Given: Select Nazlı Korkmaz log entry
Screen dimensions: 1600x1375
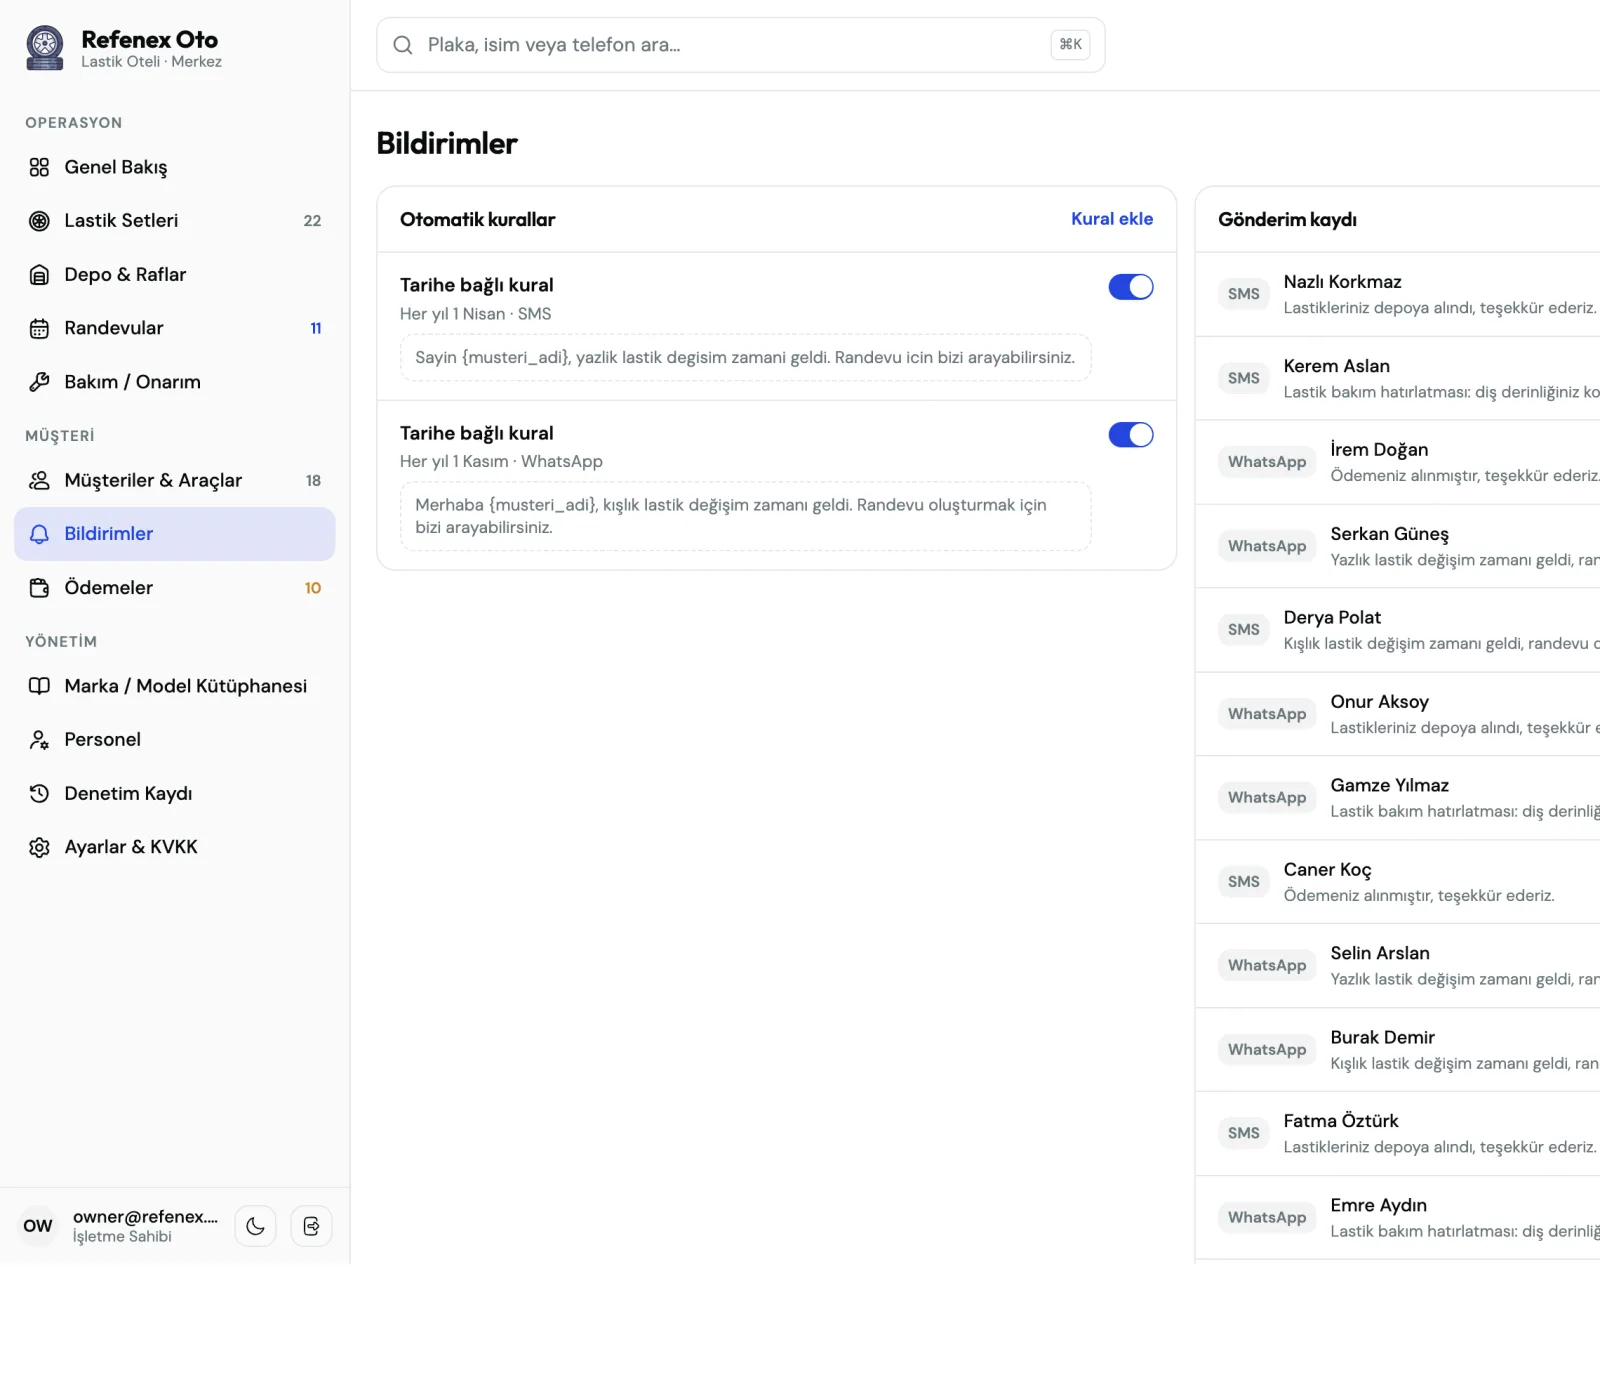Looking at the screenshot, I should pos(1398,294).
